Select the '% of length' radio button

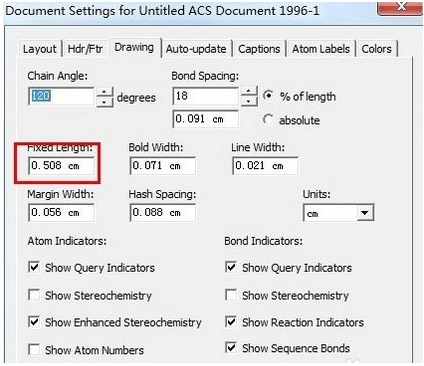click(x=268, y=96)
